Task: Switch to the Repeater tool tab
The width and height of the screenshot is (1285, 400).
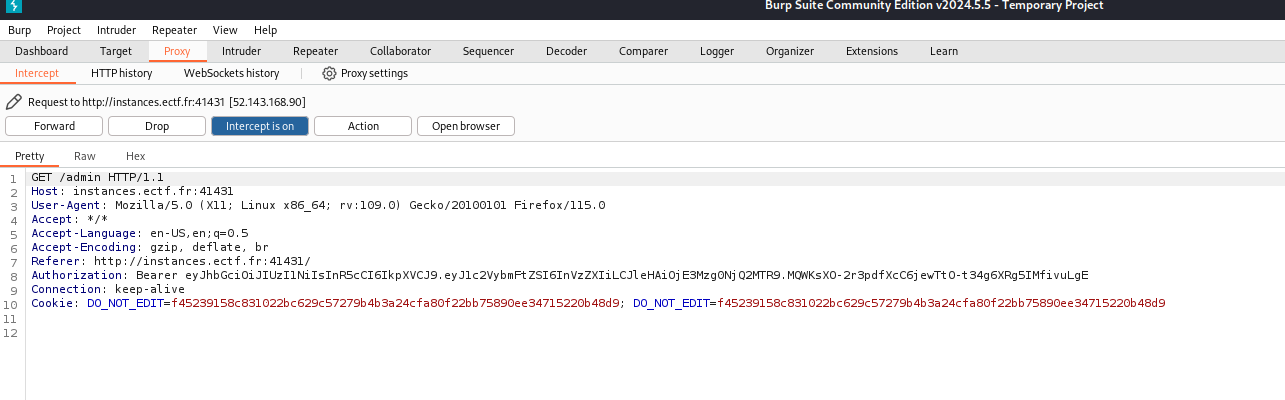Action: [x=315, y=51]
